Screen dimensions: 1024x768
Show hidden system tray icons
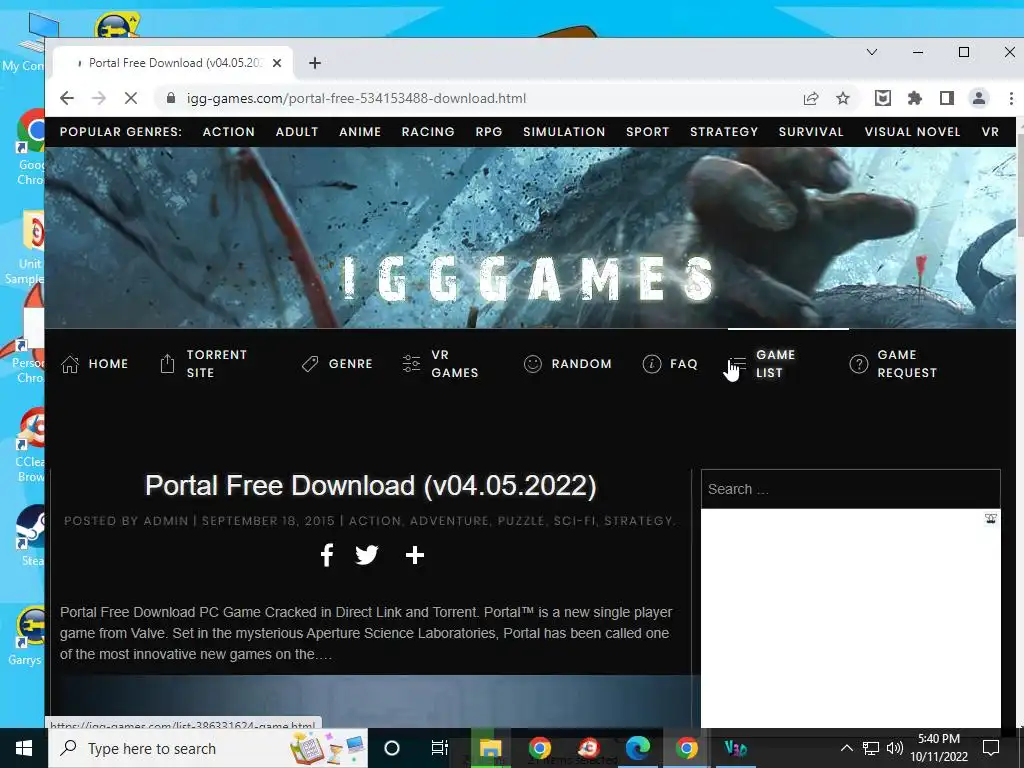[x=846, y=748]
